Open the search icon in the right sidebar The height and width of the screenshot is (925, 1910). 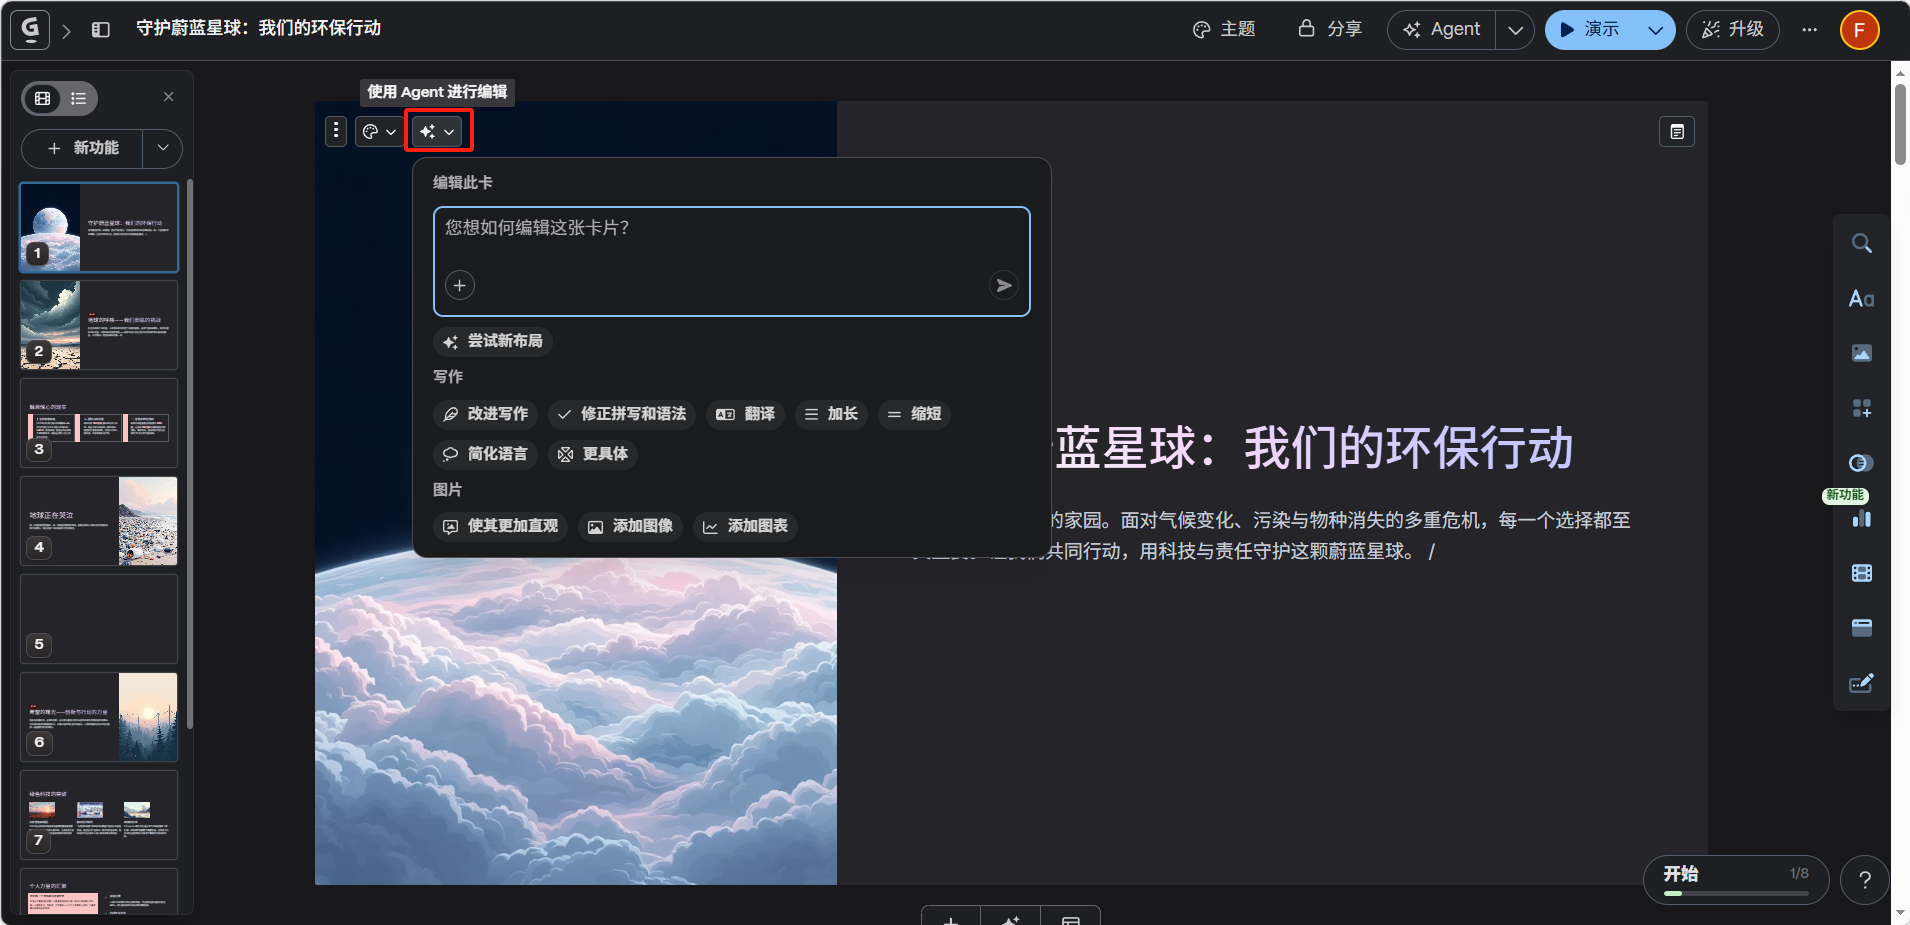point(1861,244)
